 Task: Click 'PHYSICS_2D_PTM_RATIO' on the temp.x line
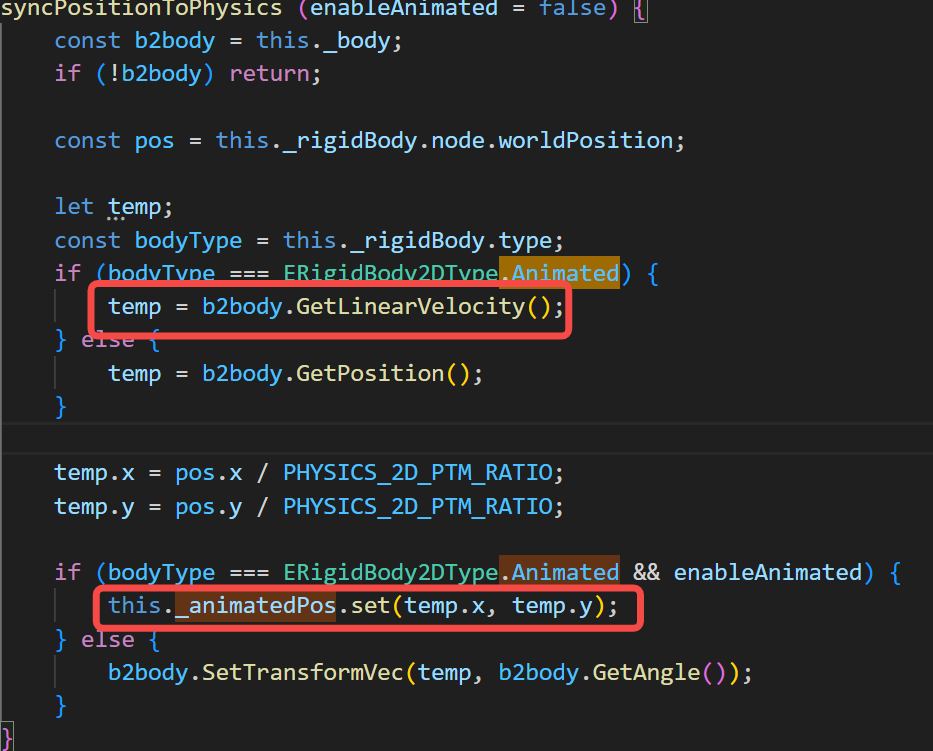point(418,473)
